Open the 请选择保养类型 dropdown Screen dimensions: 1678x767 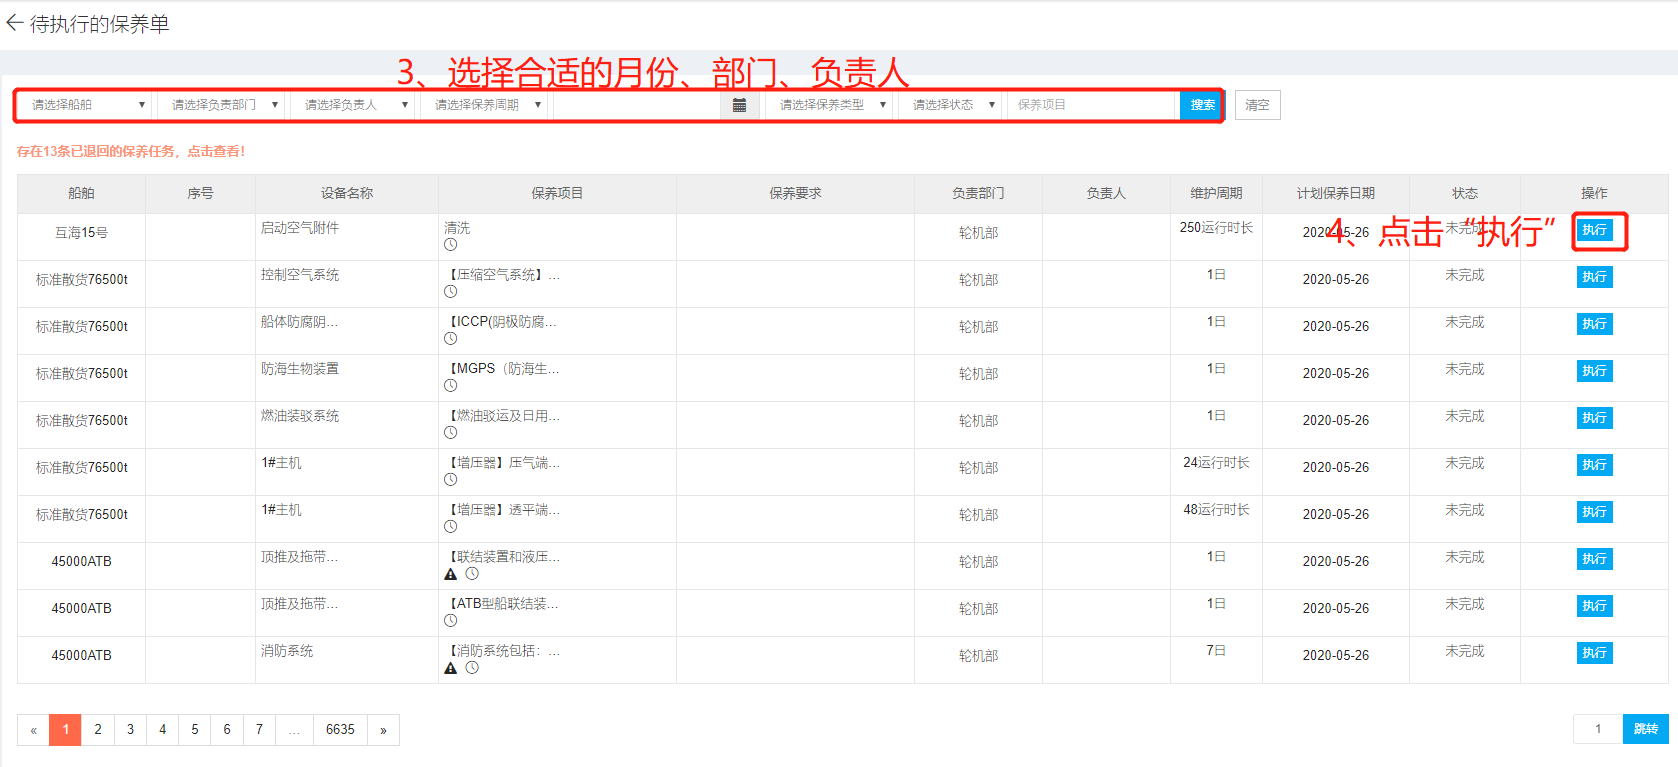829,105
